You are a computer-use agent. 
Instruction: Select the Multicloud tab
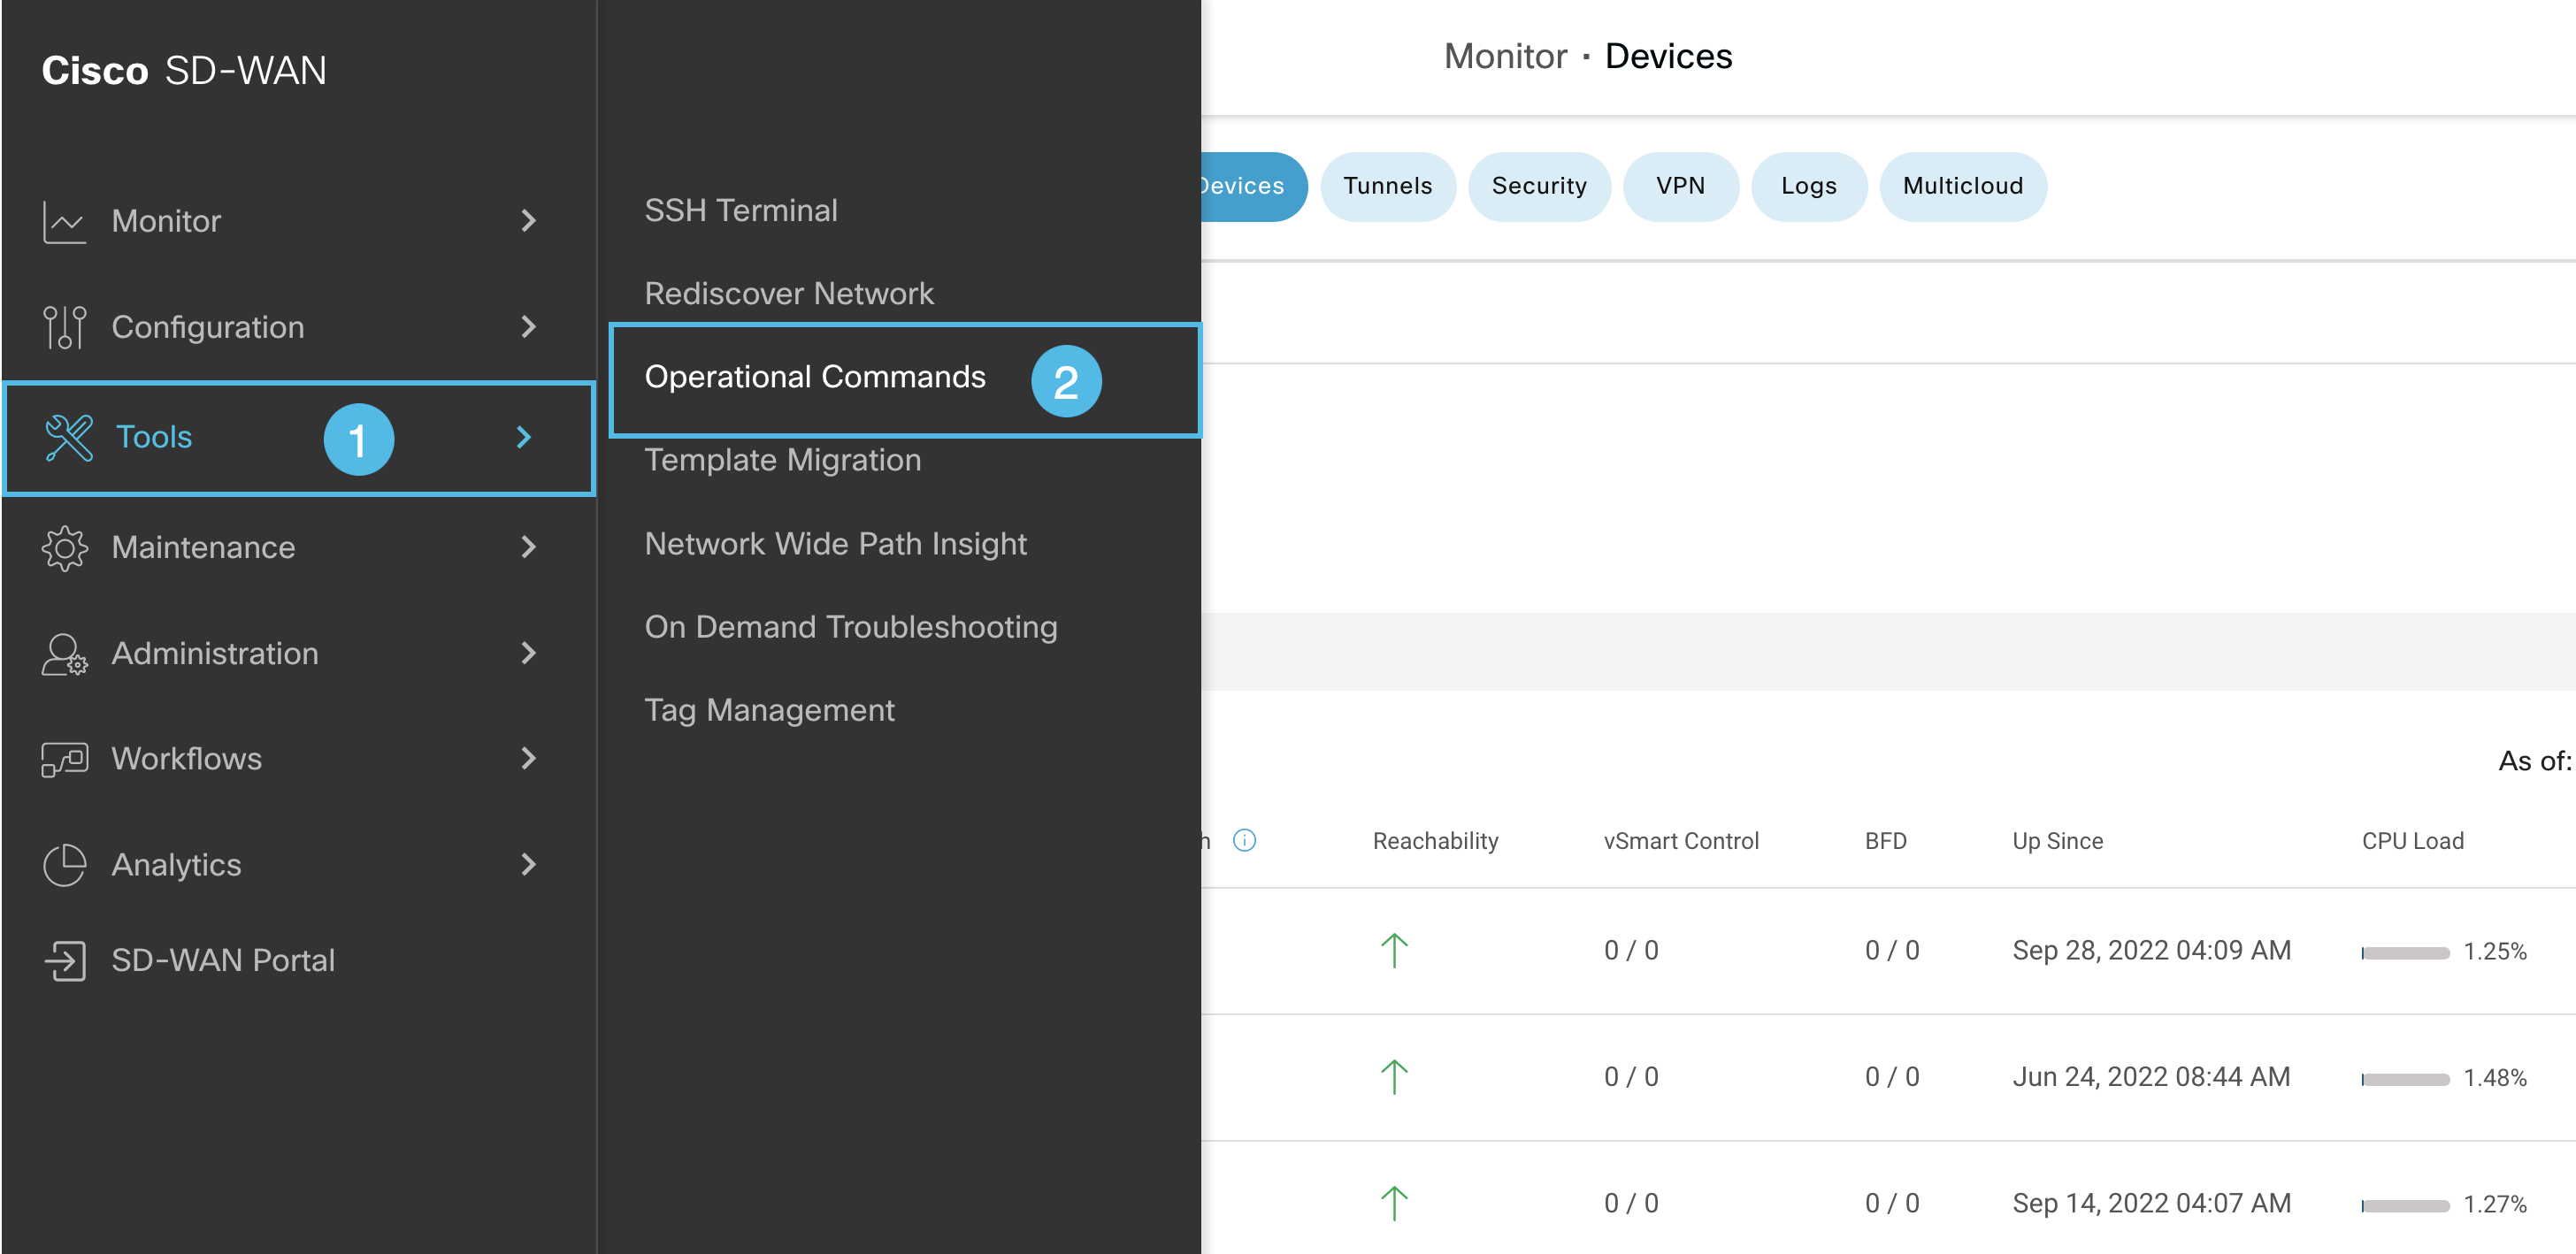(x=1963, y=186)
